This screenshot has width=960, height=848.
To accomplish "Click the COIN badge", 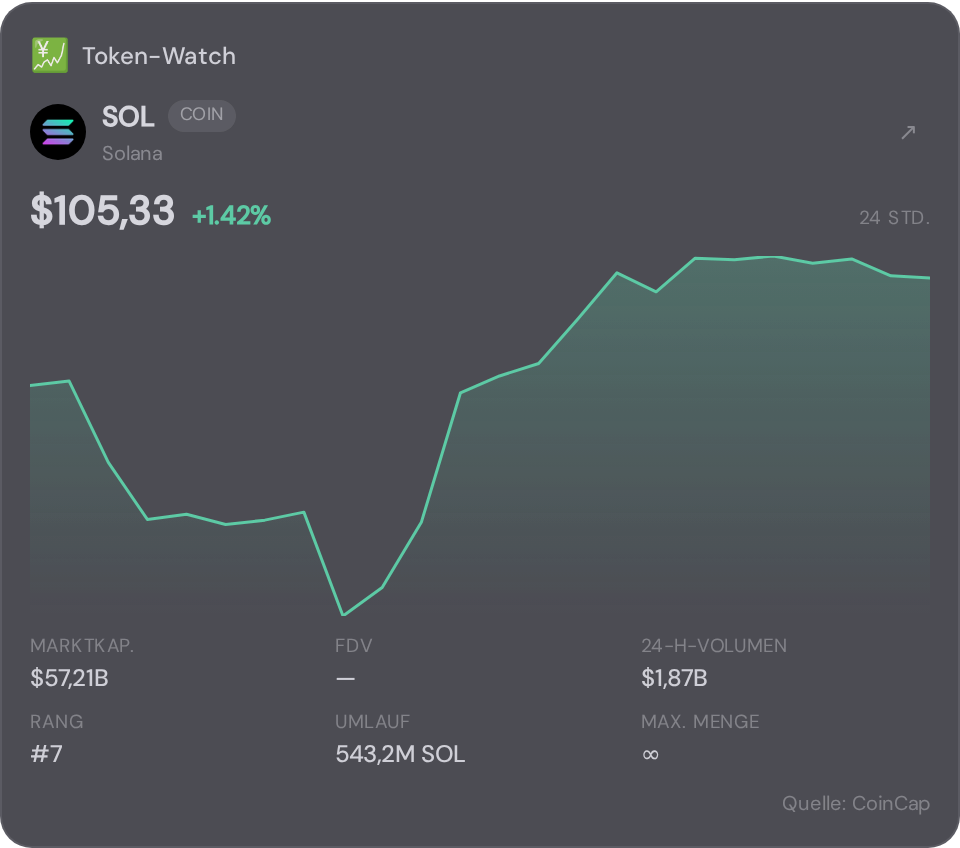I will 201,115.
